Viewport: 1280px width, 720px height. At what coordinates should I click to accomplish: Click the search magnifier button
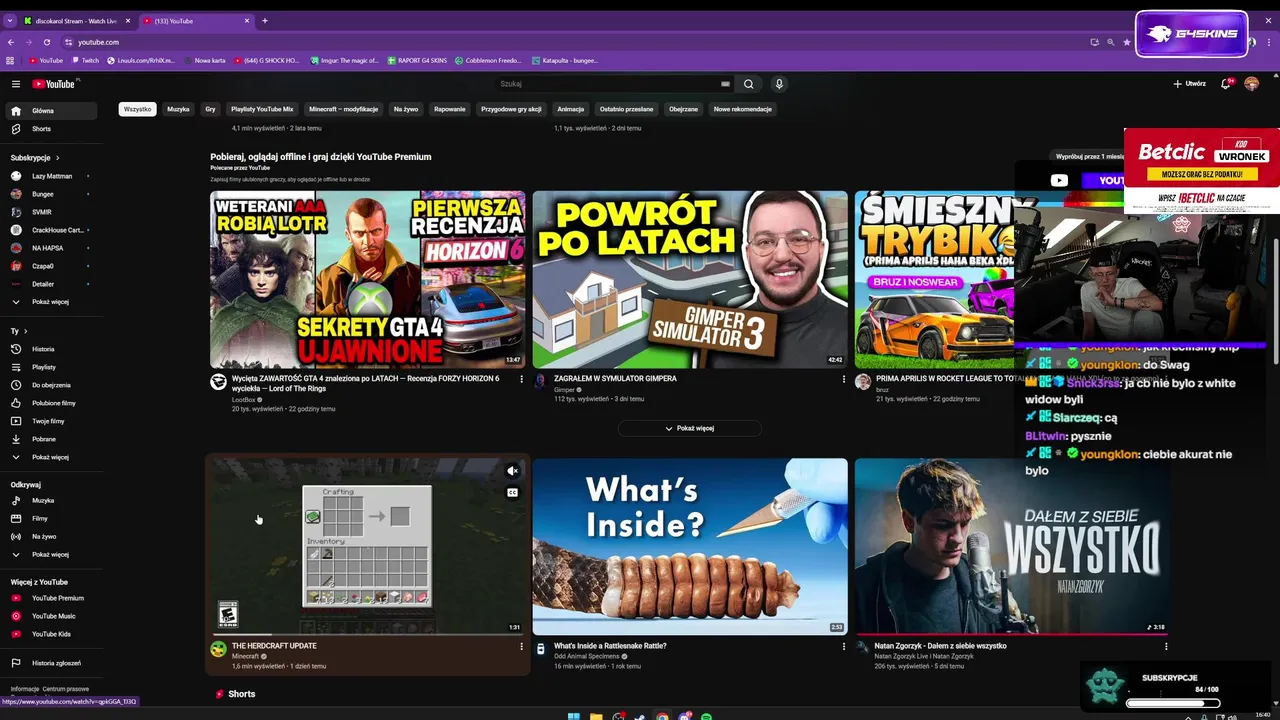(748, 84)
